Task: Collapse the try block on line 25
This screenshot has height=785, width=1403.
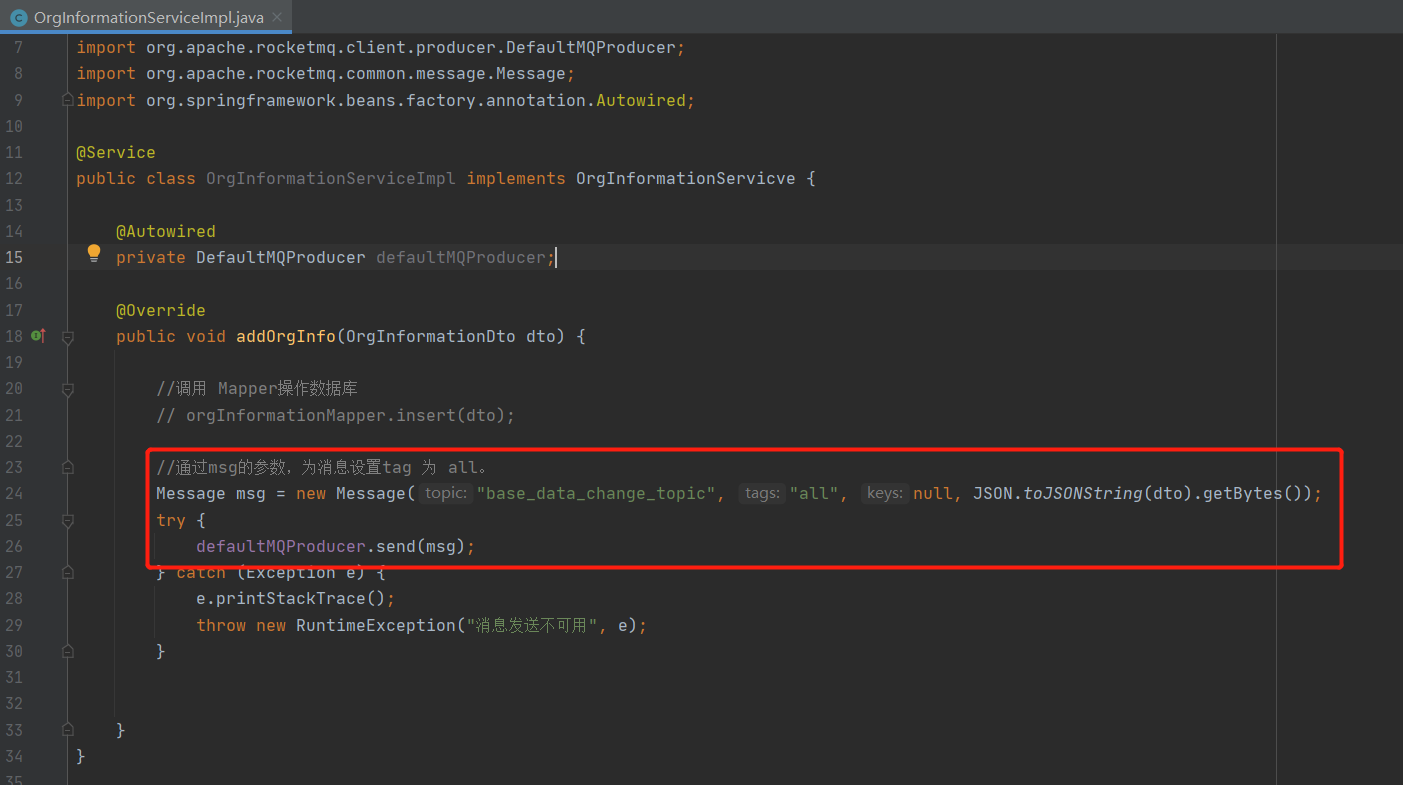Action: (68, 520)
